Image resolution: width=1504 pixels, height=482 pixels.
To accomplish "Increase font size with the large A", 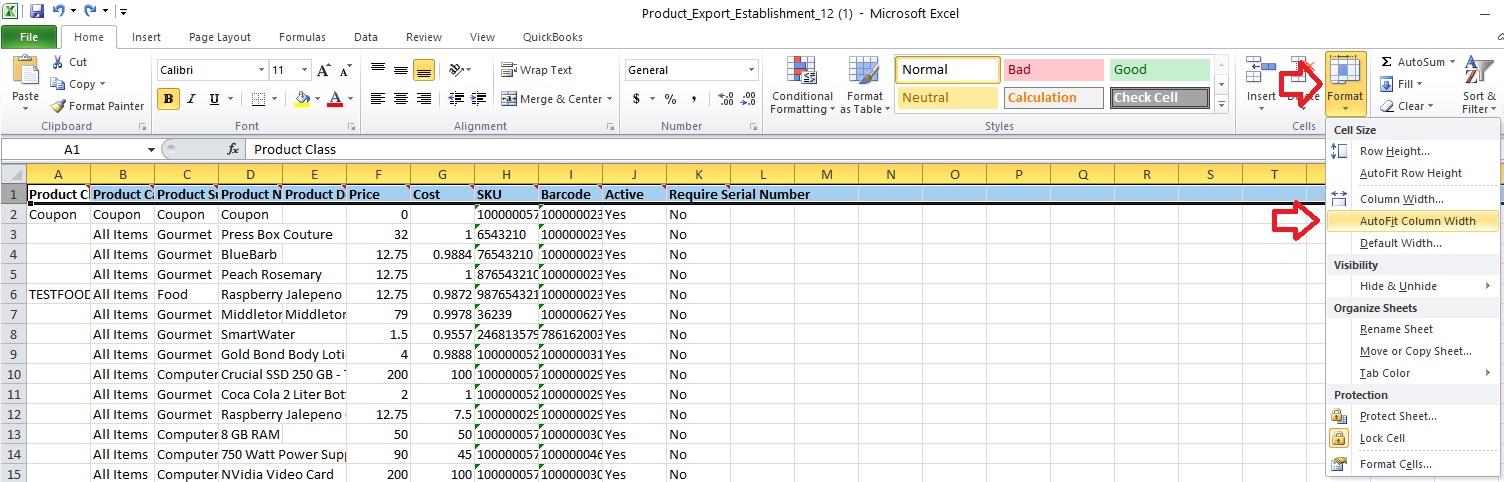I will [324, 70].
